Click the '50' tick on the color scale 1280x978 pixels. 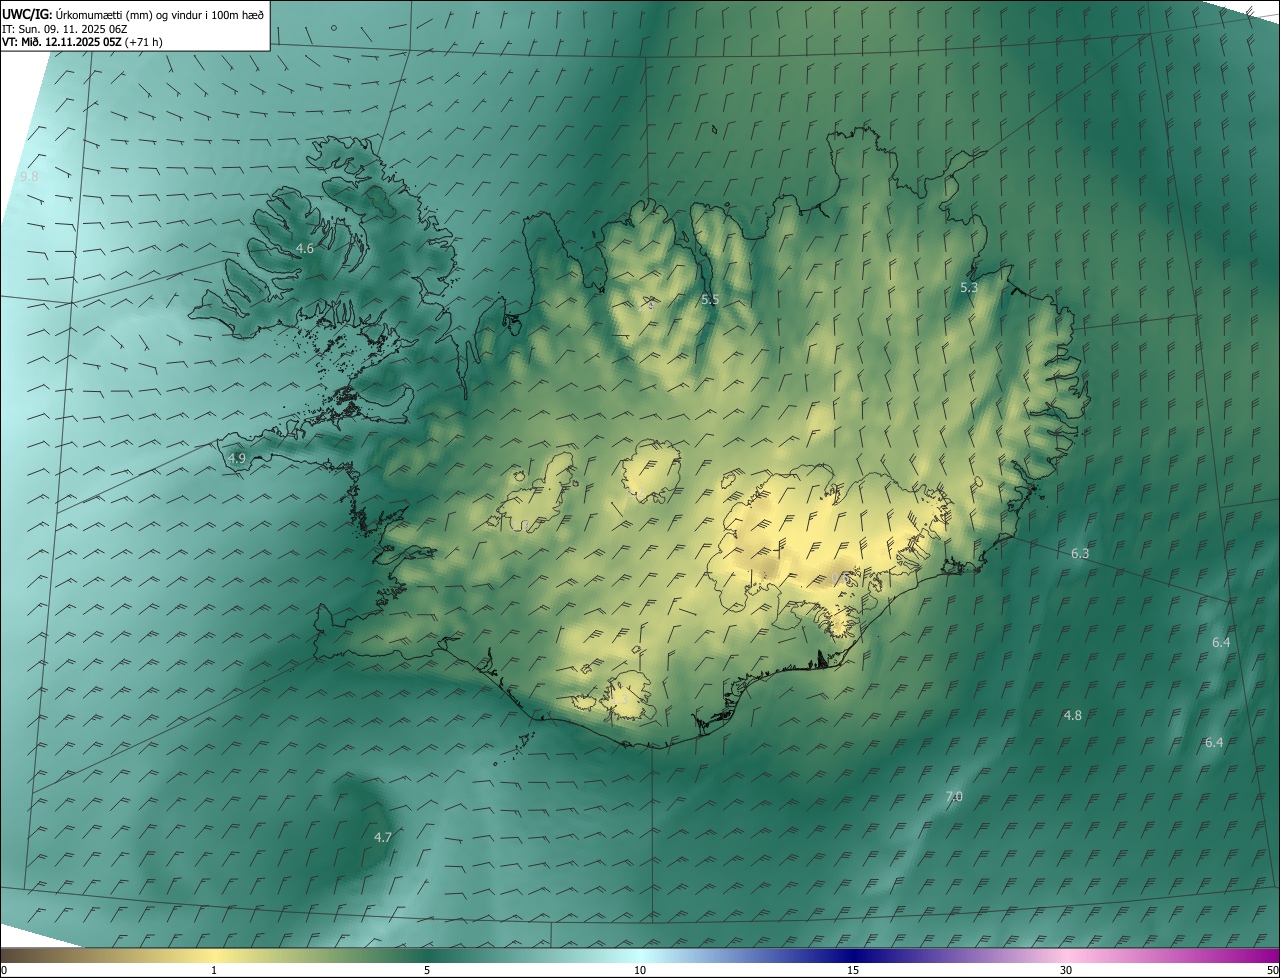(1272, 970)
